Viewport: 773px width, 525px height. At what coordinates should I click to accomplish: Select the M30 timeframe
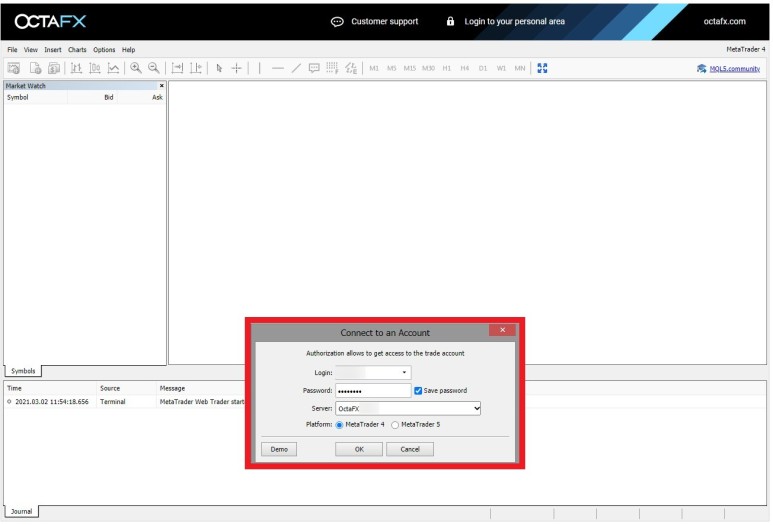[428, 68]
